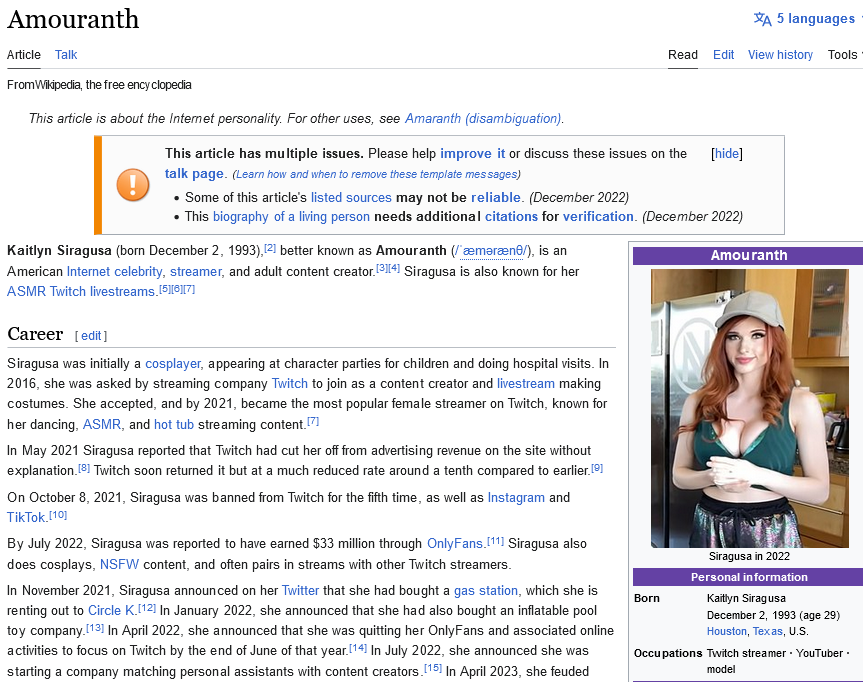Follow the 'improve it' link
This screenshot has height=682, width=863.
472,154
